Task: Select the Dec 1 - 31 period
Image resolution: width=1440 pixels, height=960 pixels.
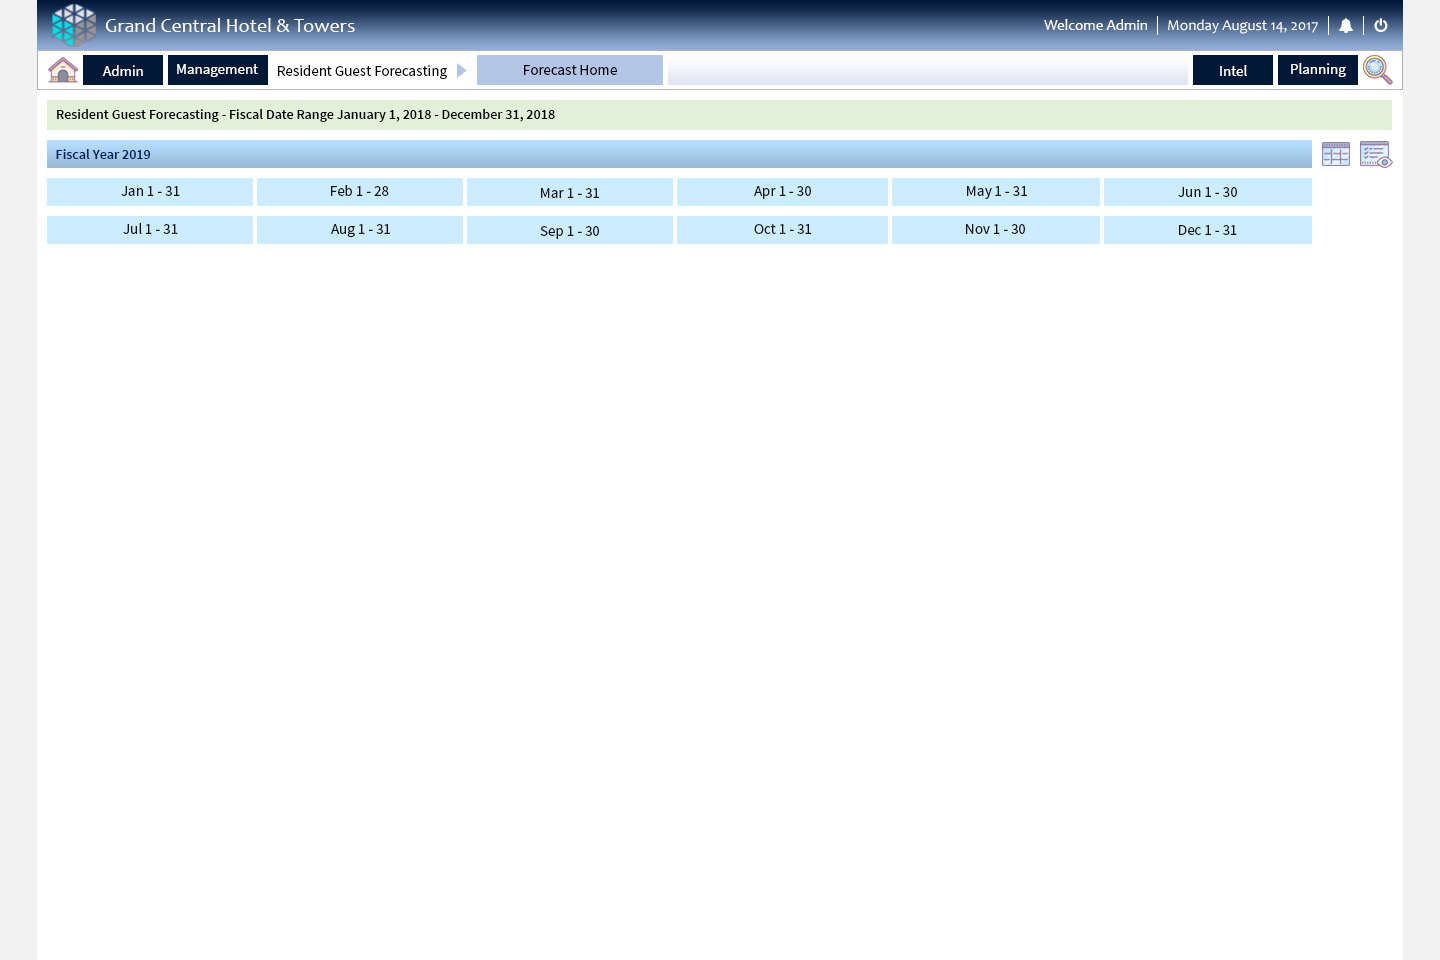Action: (x=1207, y=230)
